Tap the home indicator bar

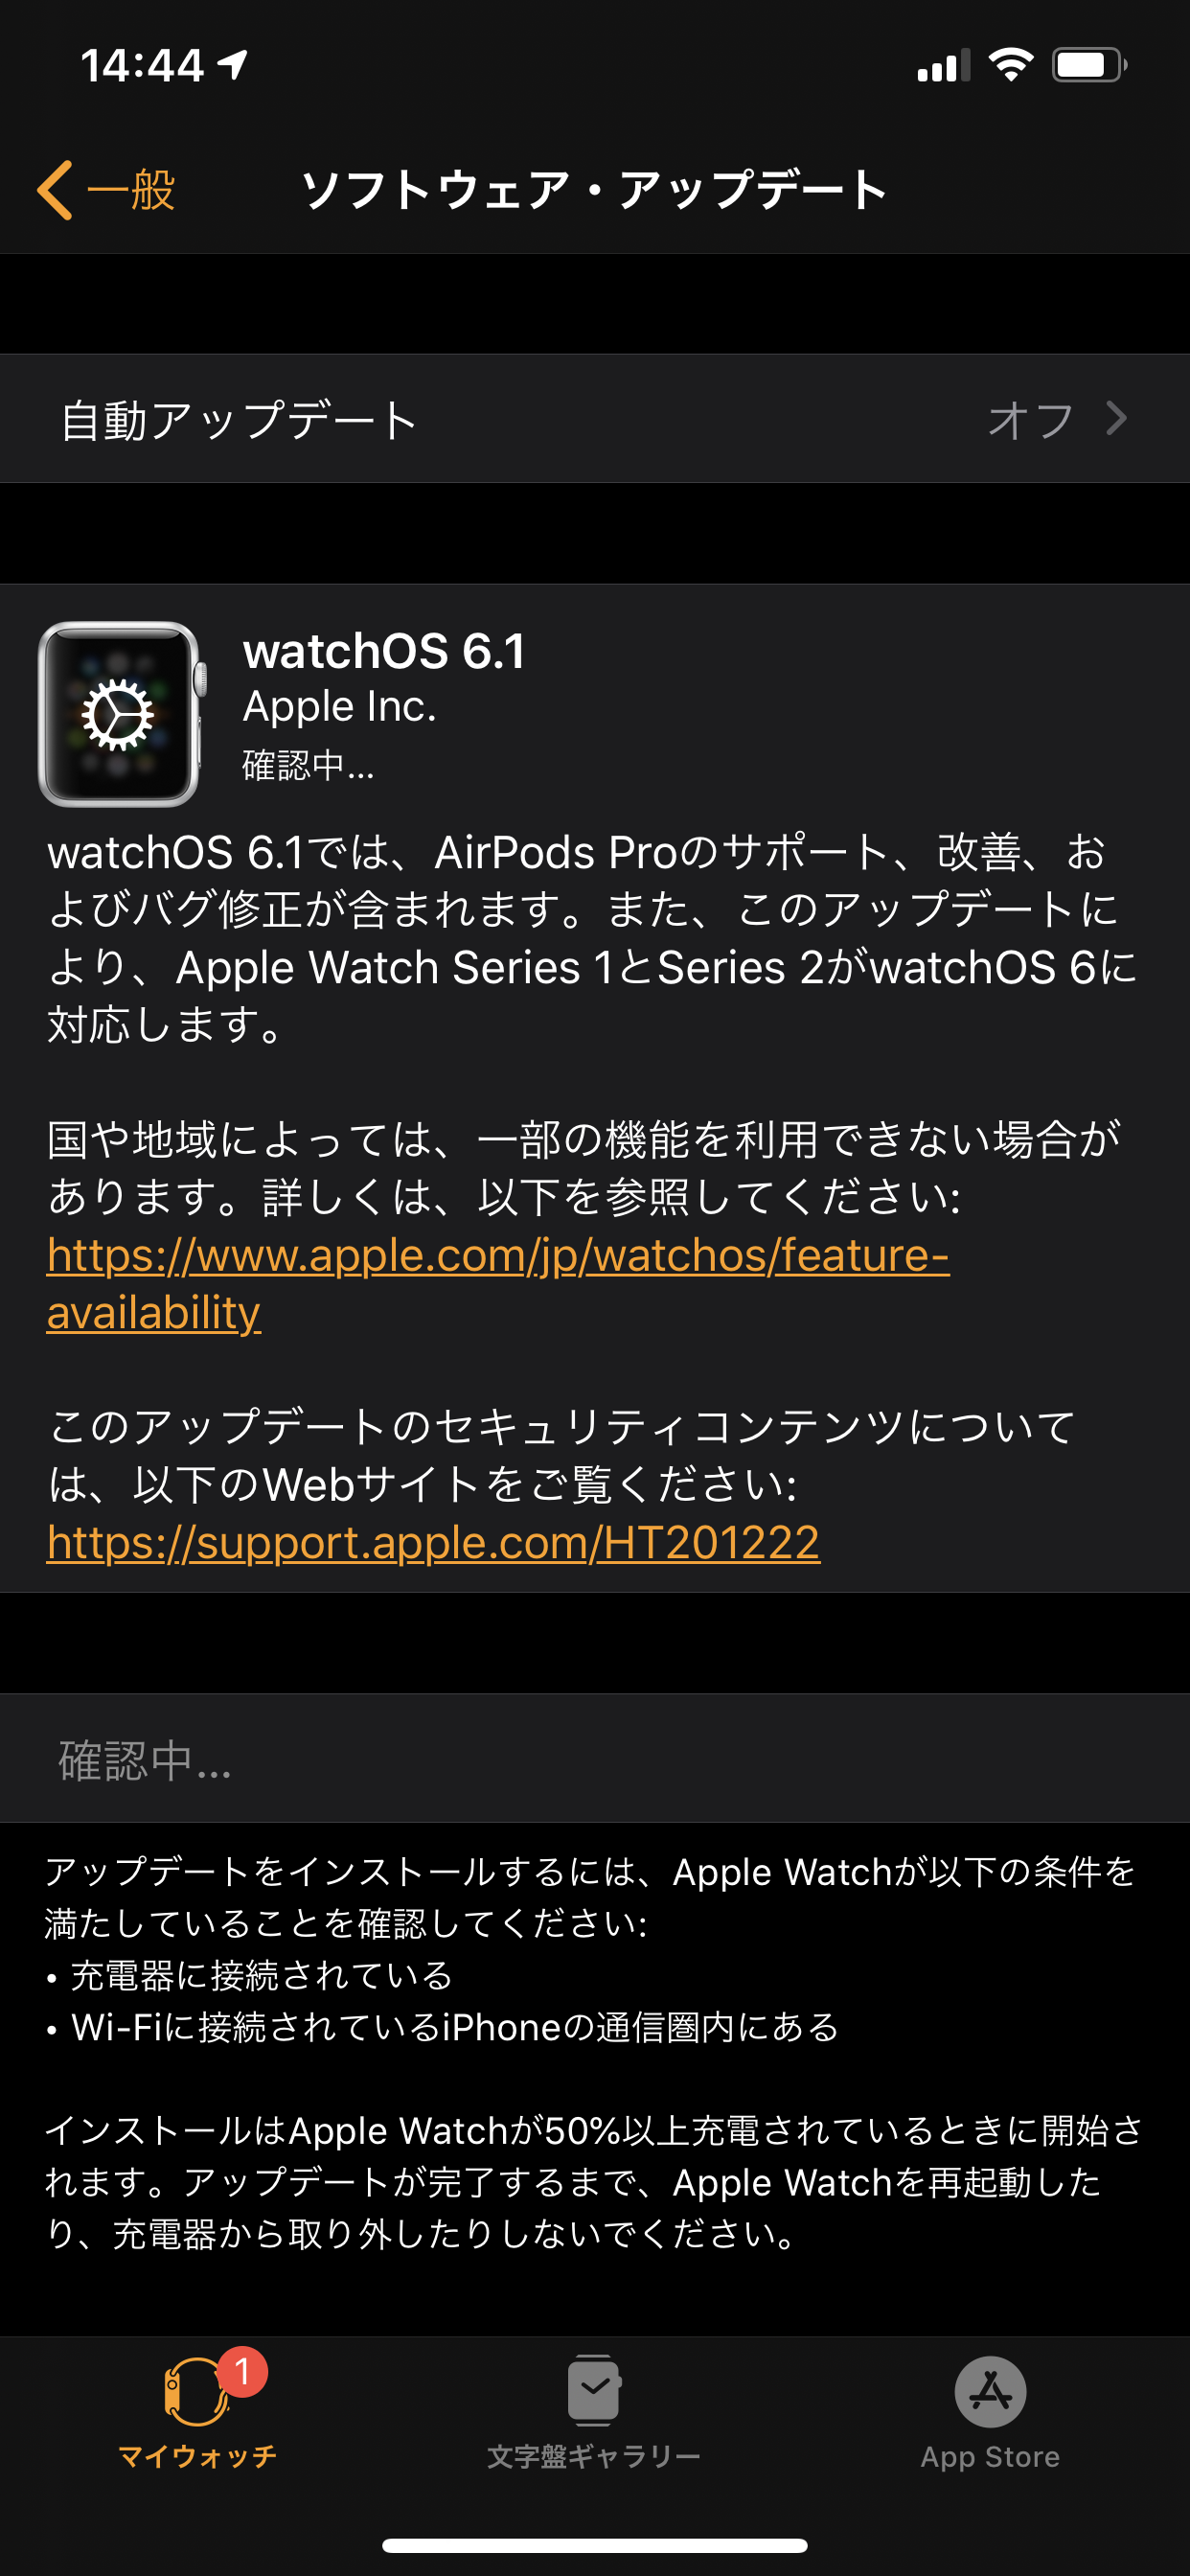[595, 2545]
